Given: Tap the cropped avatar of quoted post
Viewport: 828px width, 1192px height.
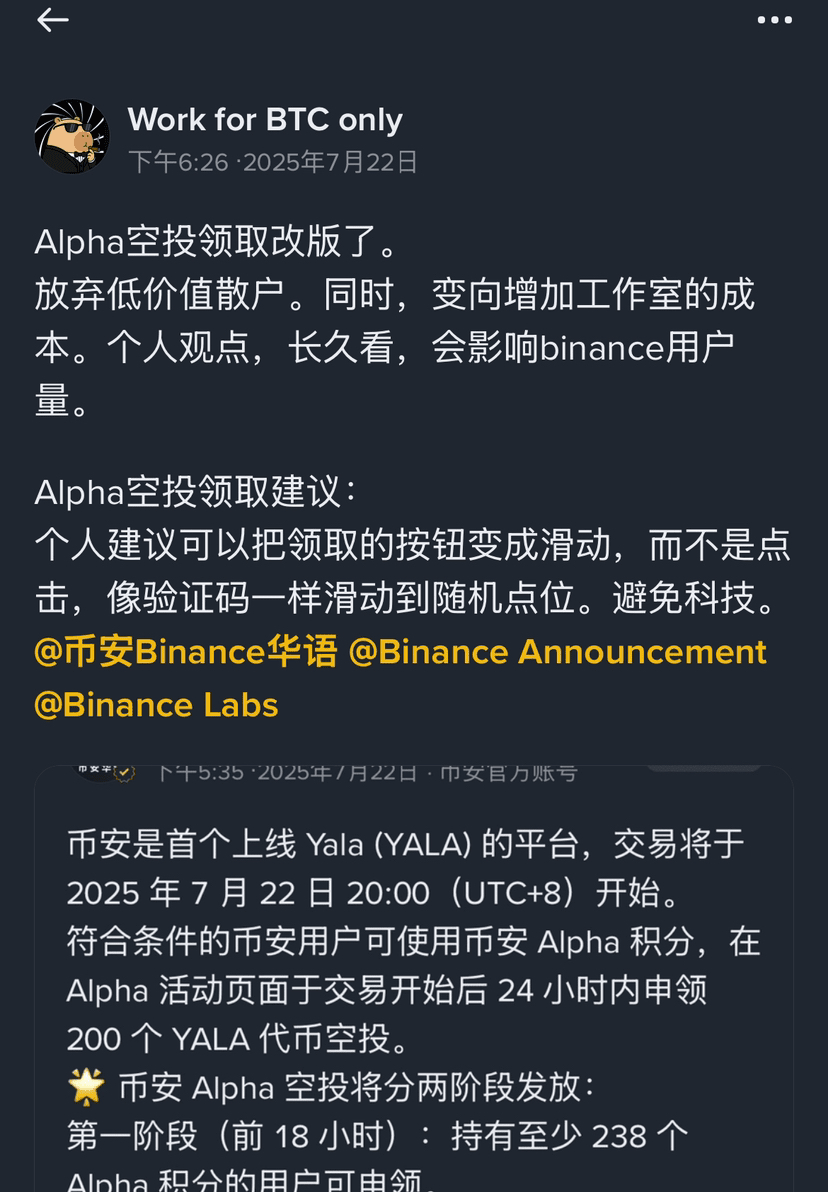Looking at the screenshot, I should tap(93, 771).
